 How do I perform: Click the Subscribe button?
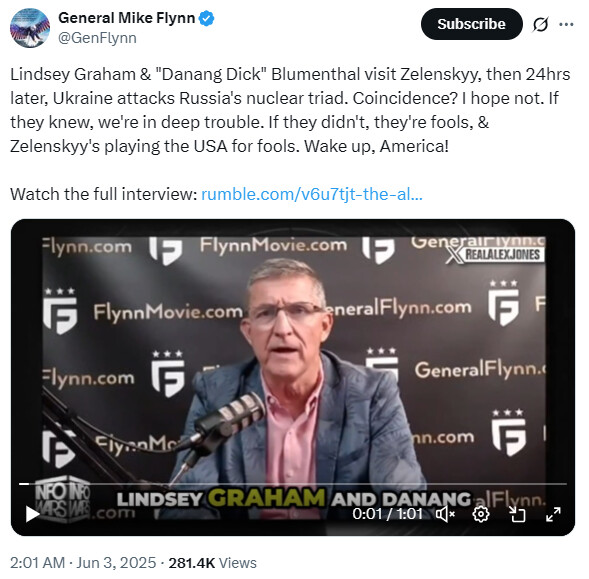pos(471,24)
